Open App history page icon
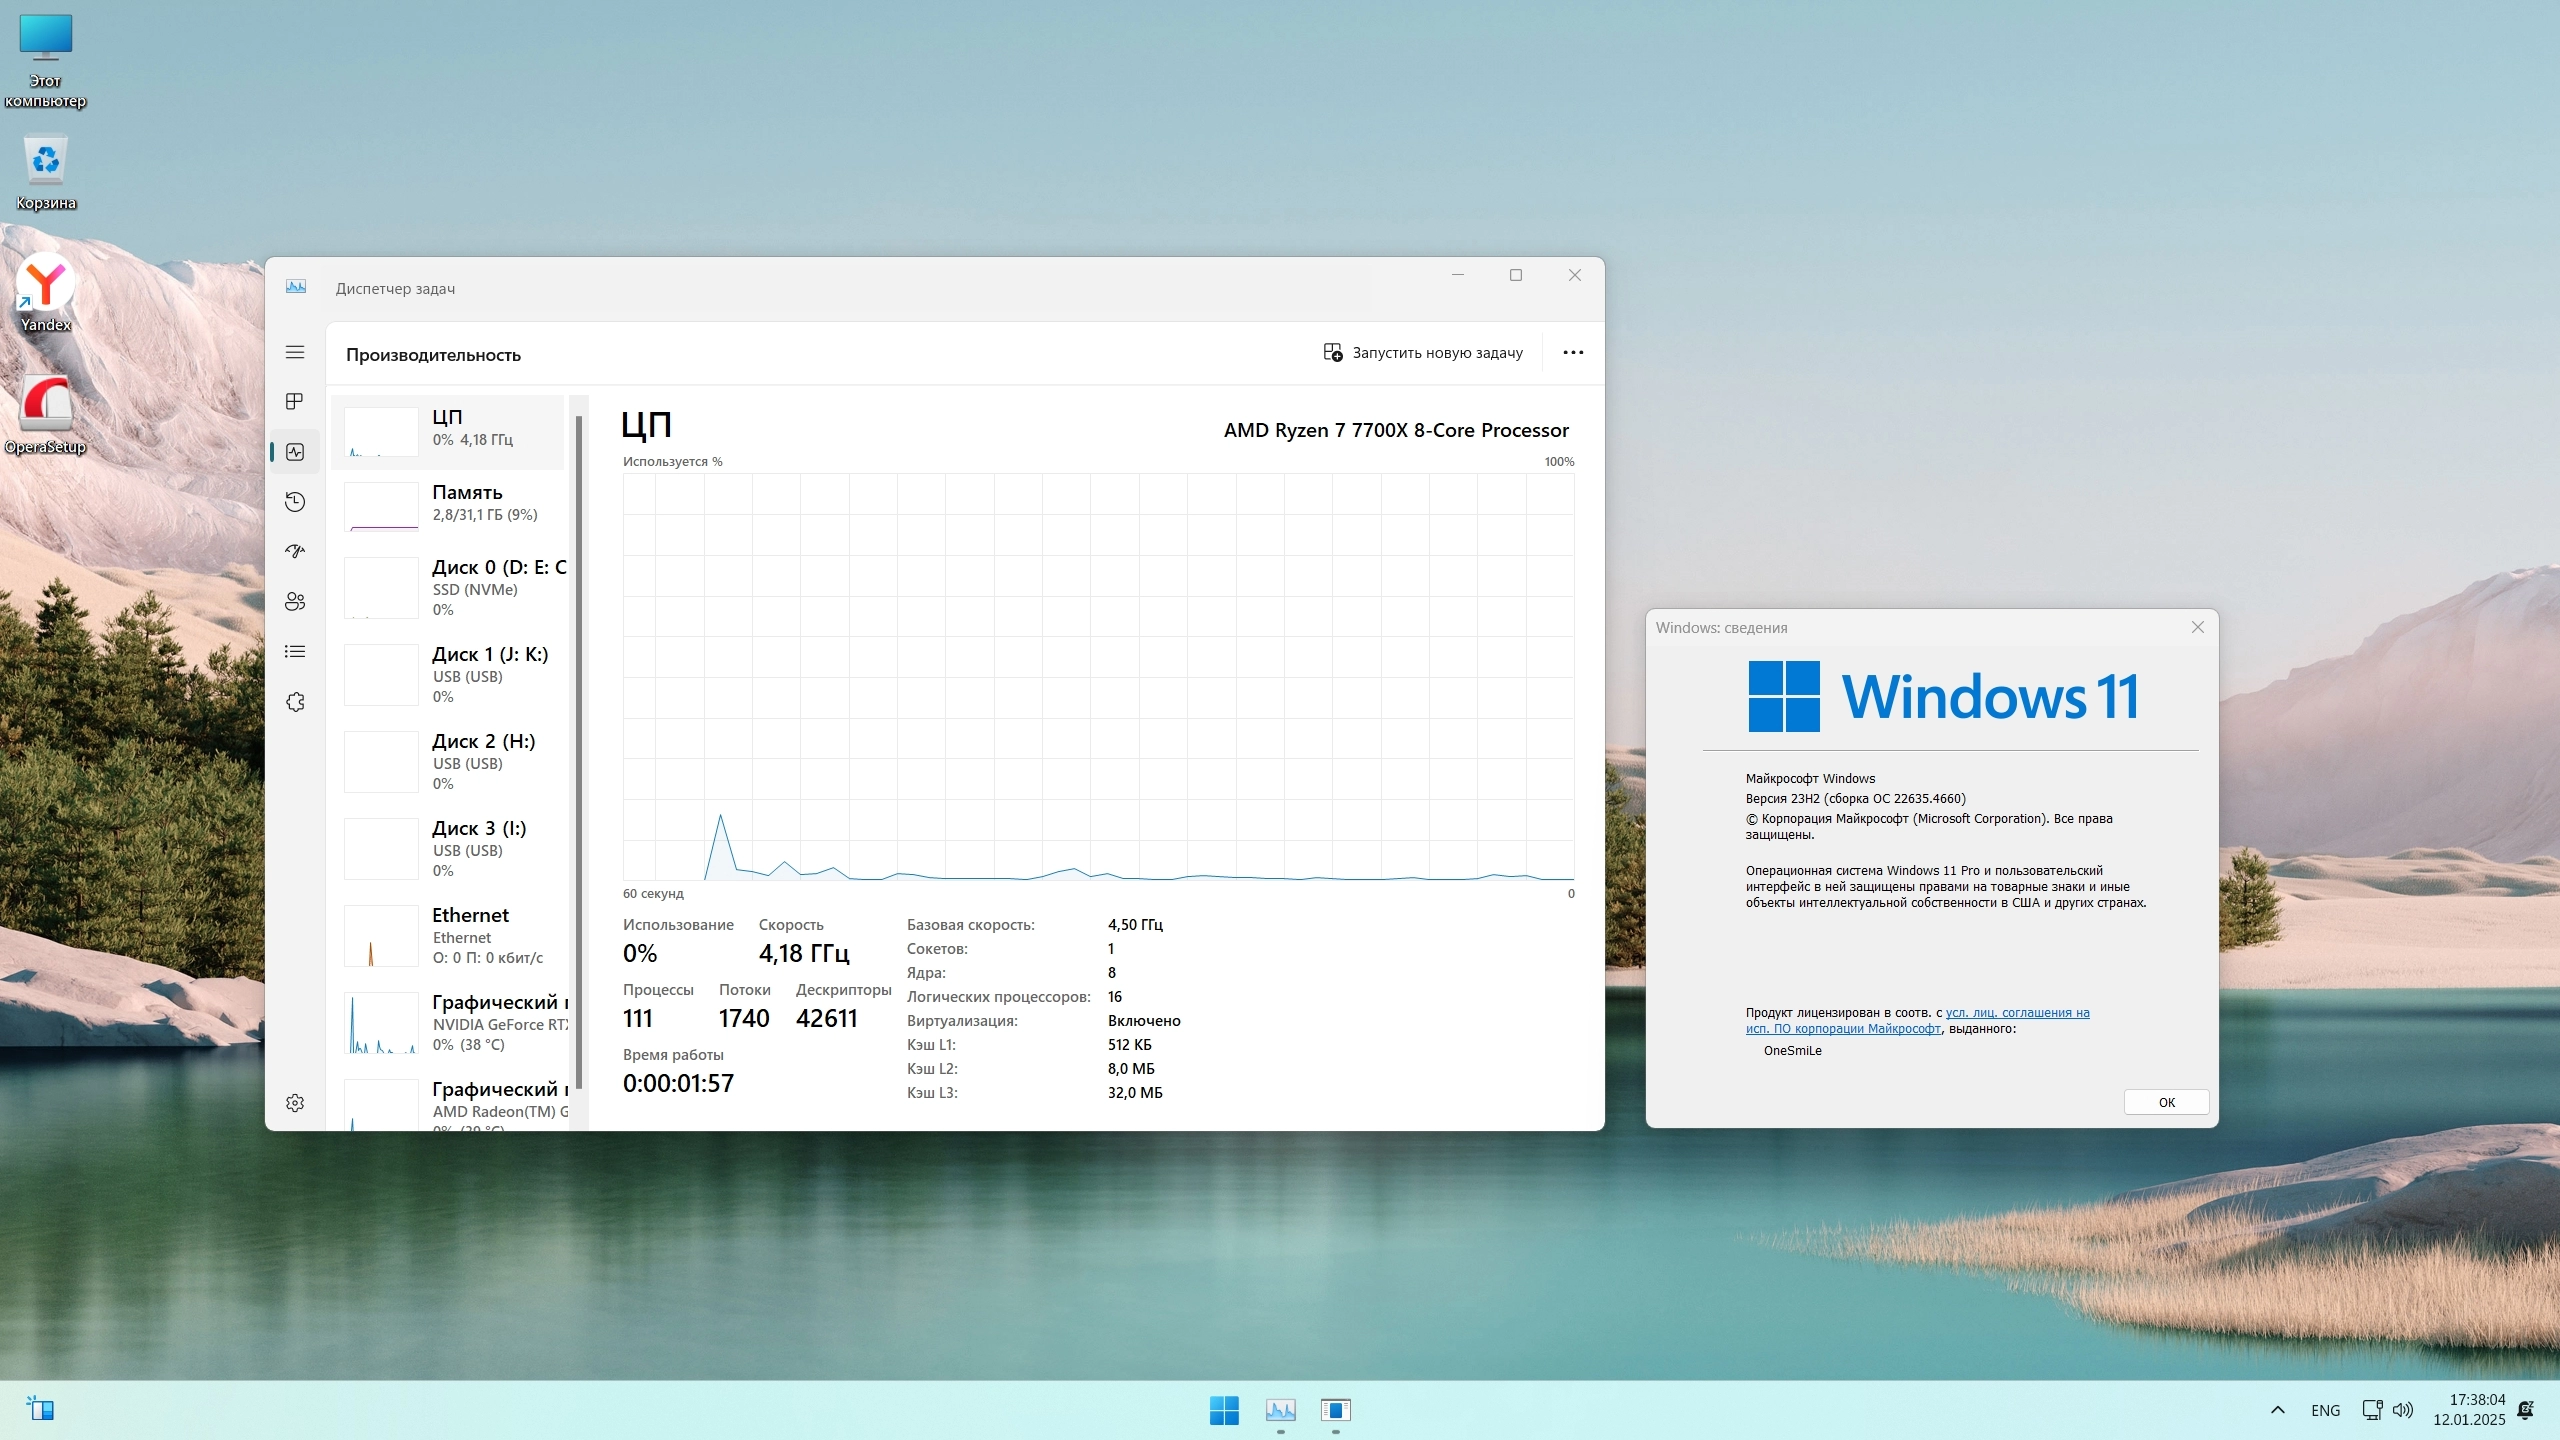The width and height of the screenshot is (2560, 1440). (x=295, y=502)
